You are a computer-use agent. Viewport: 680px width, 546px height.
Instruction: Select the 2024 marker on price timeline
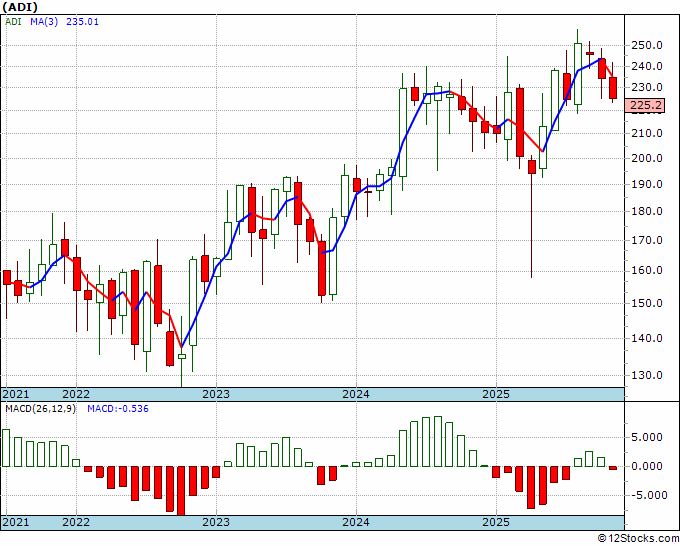coord(356,394)
